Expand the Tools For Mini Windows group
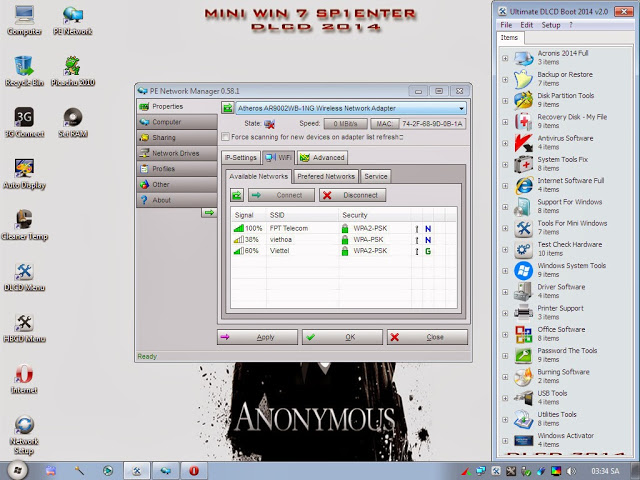Screen dimensions: 640x480 pos(505,228)
